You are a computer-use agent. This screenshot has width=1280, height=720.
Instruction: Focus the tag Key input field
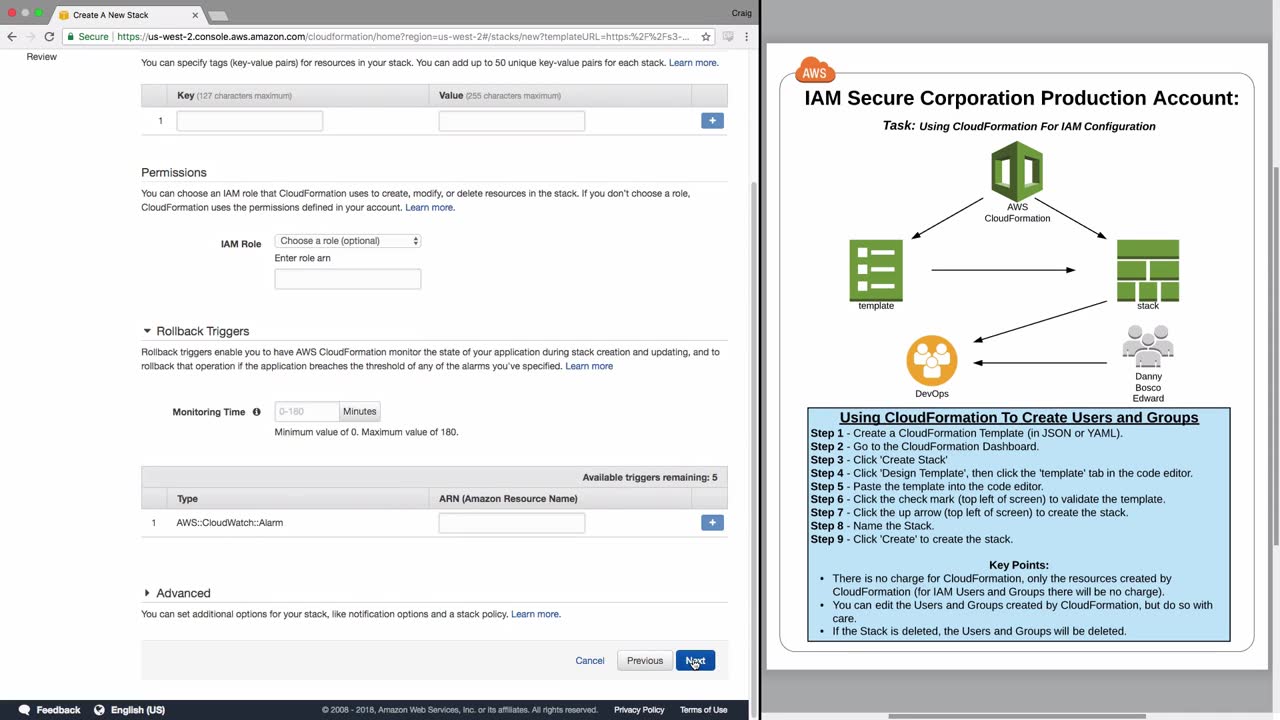click(x=250, y=121)
